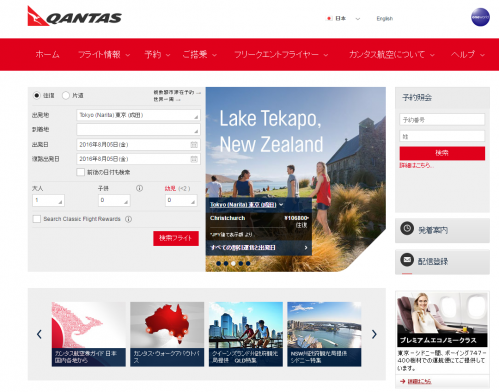The image size is (499, 392).
Task: Open the Tokyo (Narita) origin dropdown on banner
Action: click(x=246, y=204)
